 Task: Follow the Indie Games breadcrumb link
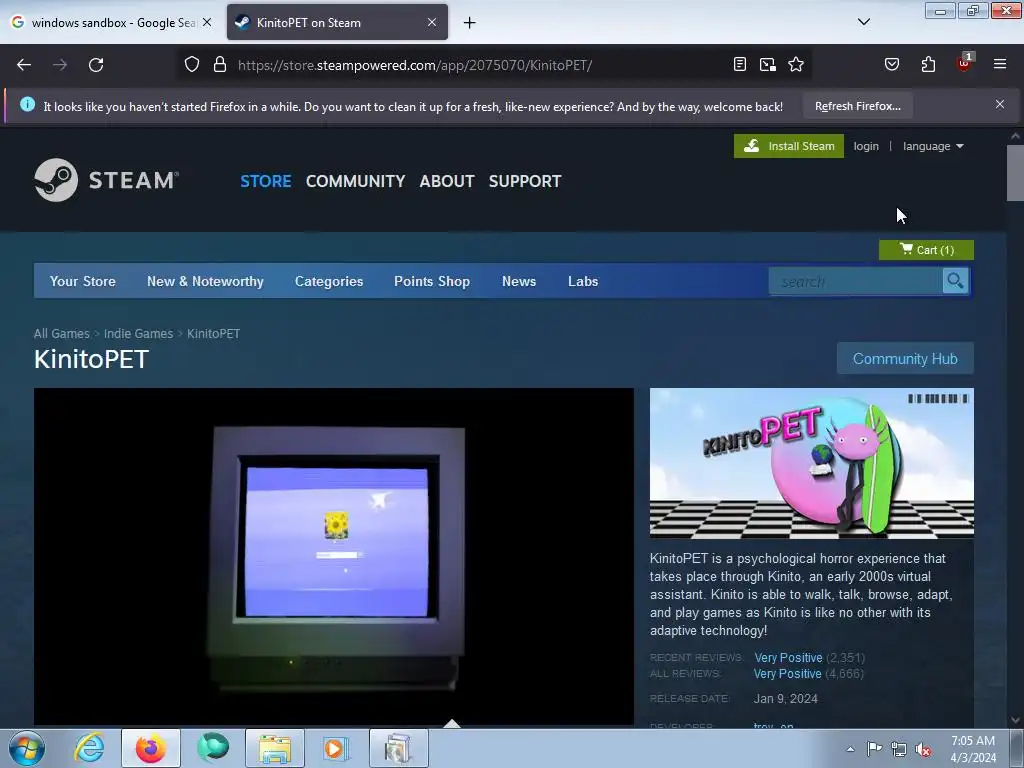[x=138, y=334]
